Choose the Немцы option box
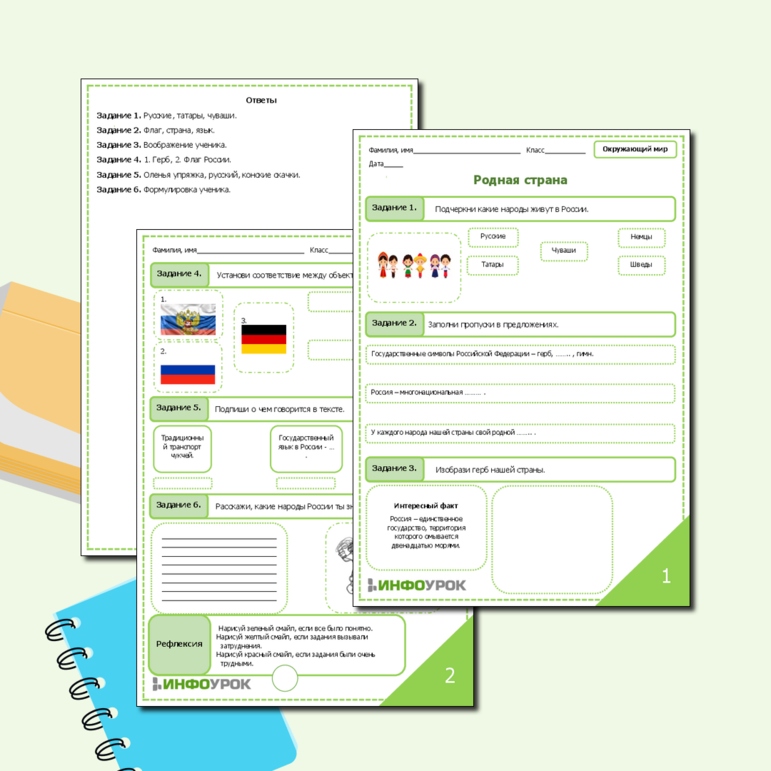Screen dimensions: 771x771 (641, 238)
